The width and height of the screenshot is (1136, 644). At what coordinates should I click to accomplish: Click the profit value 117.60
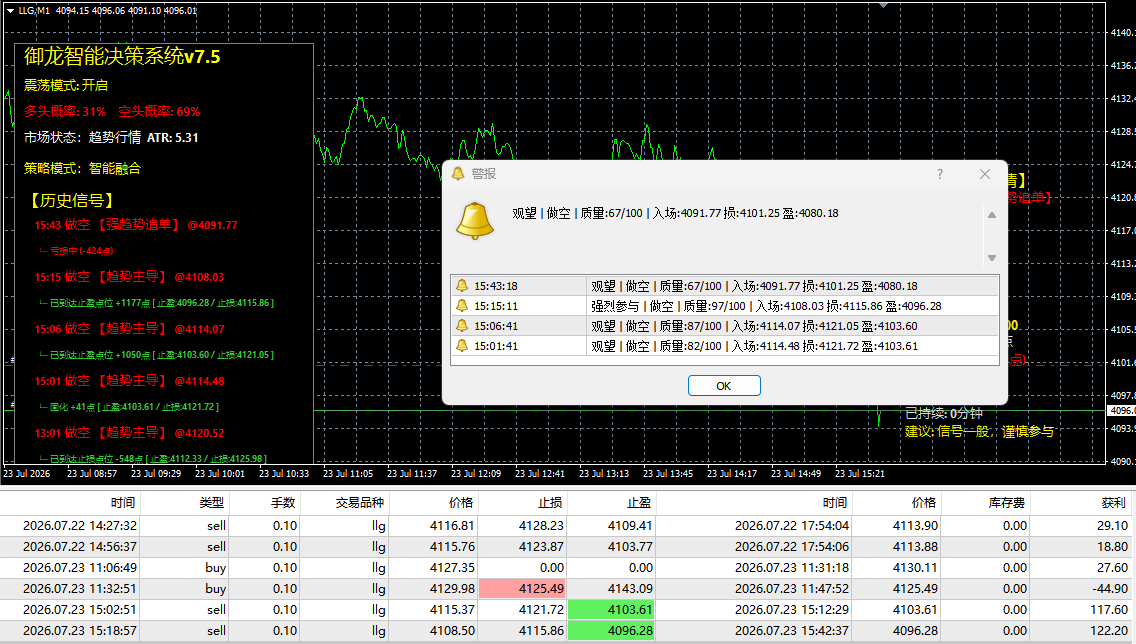[1109, 609]
